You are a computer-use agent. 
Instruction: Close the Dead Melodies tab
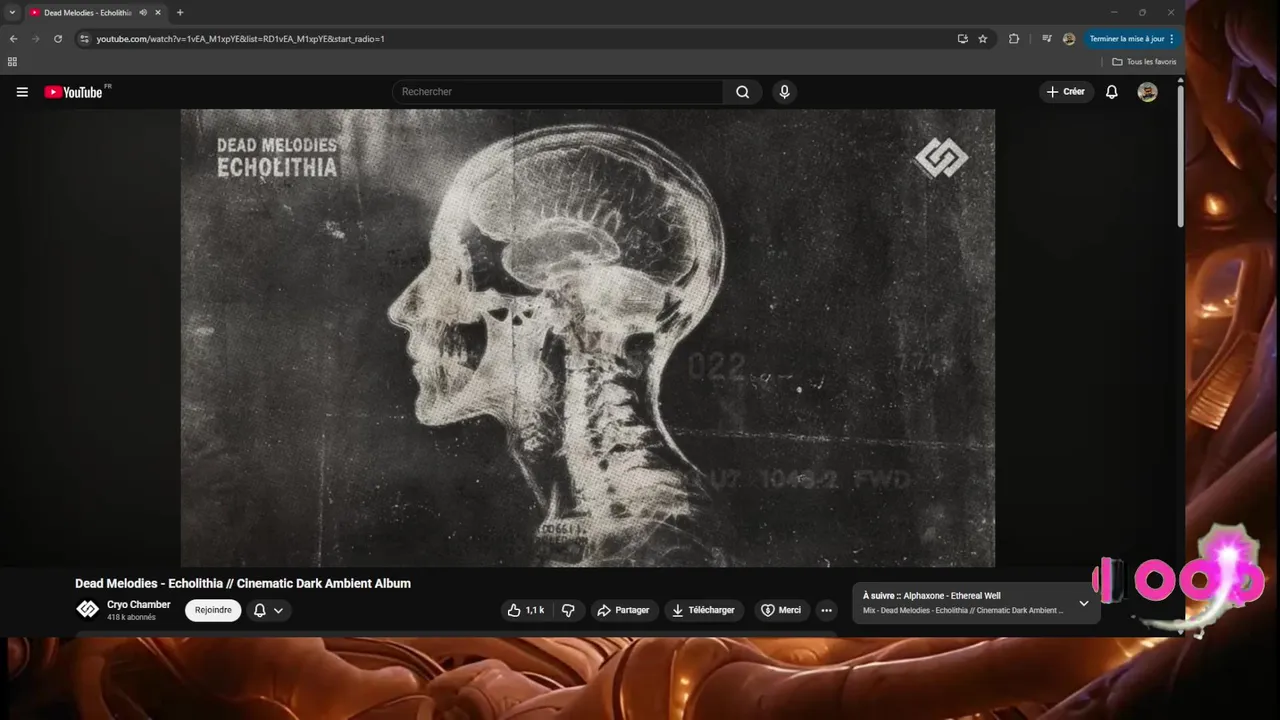pos(157,13)
